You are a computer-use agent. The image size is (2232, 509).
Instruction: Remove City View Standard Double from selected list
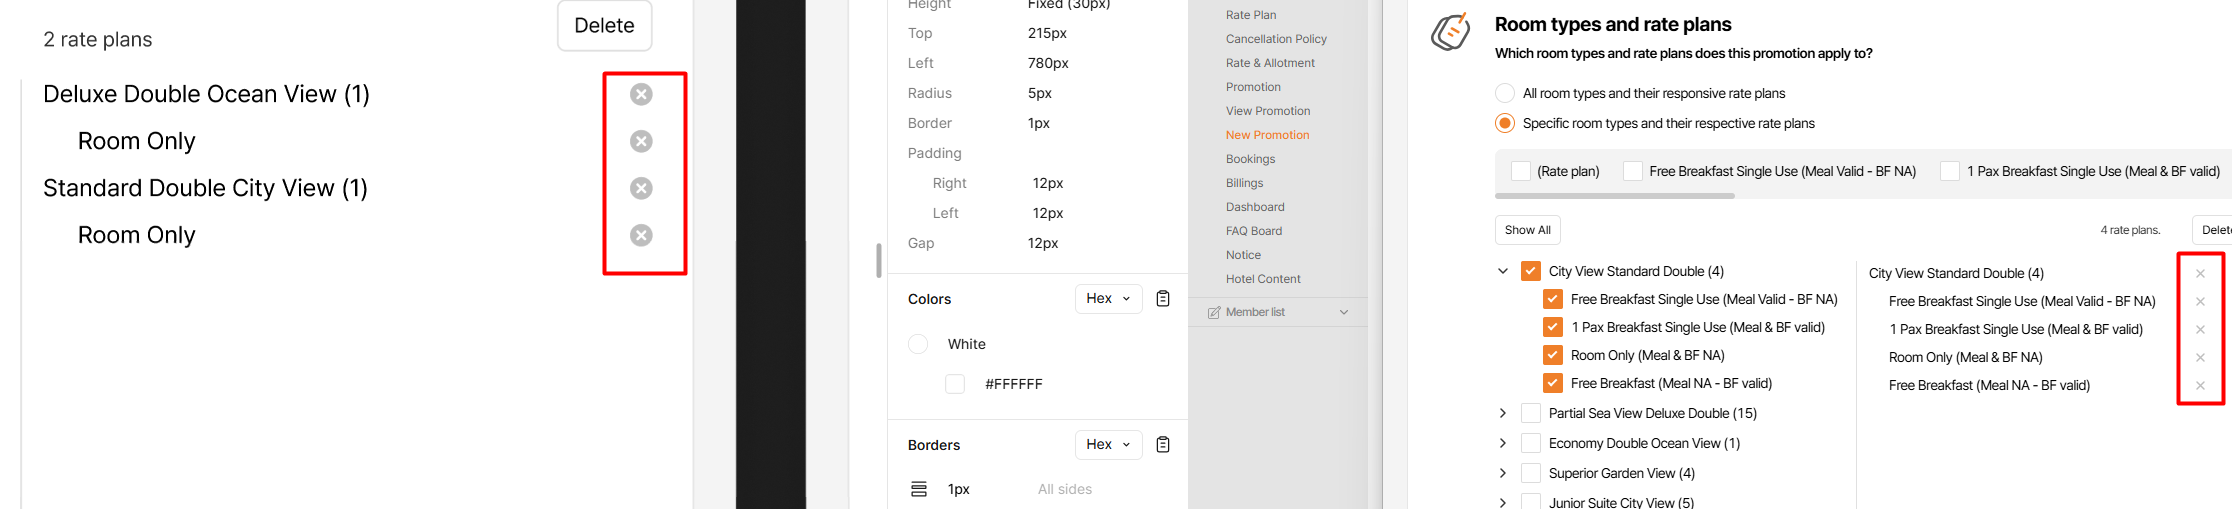(x=2200, y=273)
